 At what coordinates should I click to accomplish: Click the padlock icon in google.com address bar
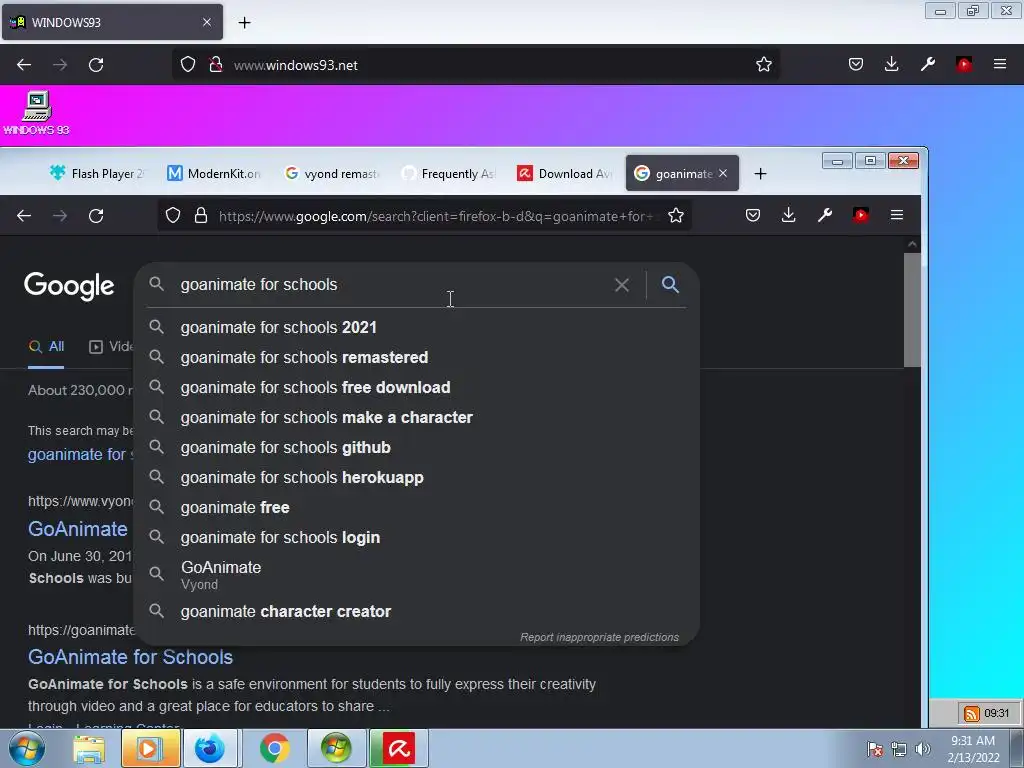pyautogui.click(x=201, y=216)
